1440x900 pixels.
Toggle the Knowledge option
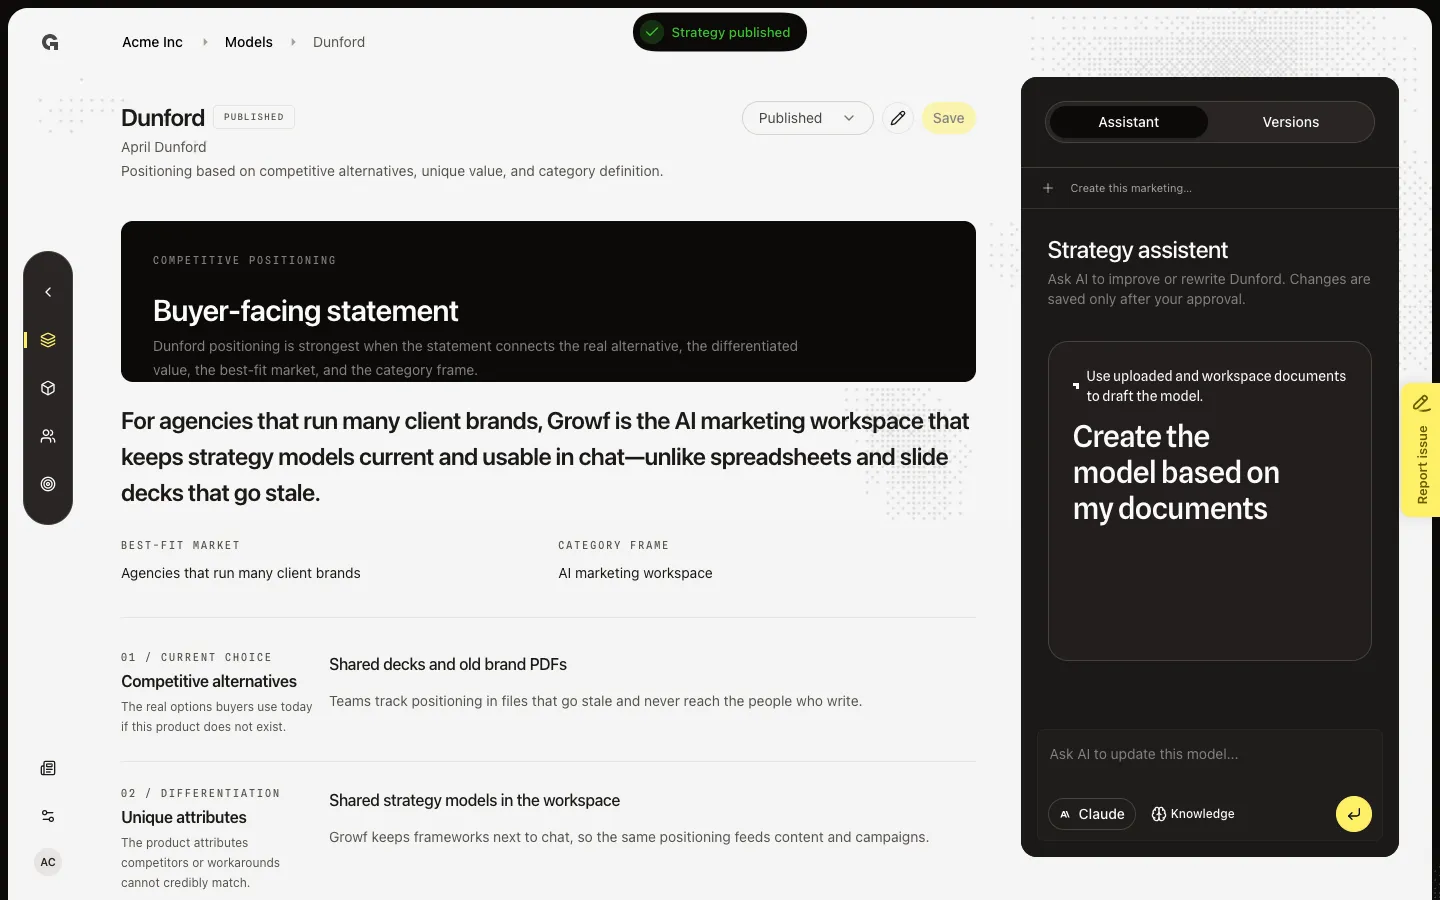point(1193,814)
